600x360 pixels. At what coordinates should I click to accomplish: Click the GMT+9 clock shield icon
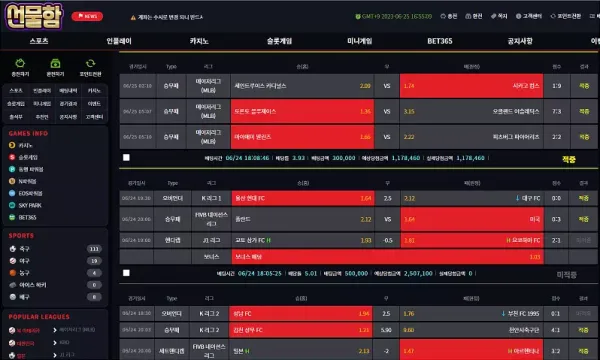(x=358, y=16)
